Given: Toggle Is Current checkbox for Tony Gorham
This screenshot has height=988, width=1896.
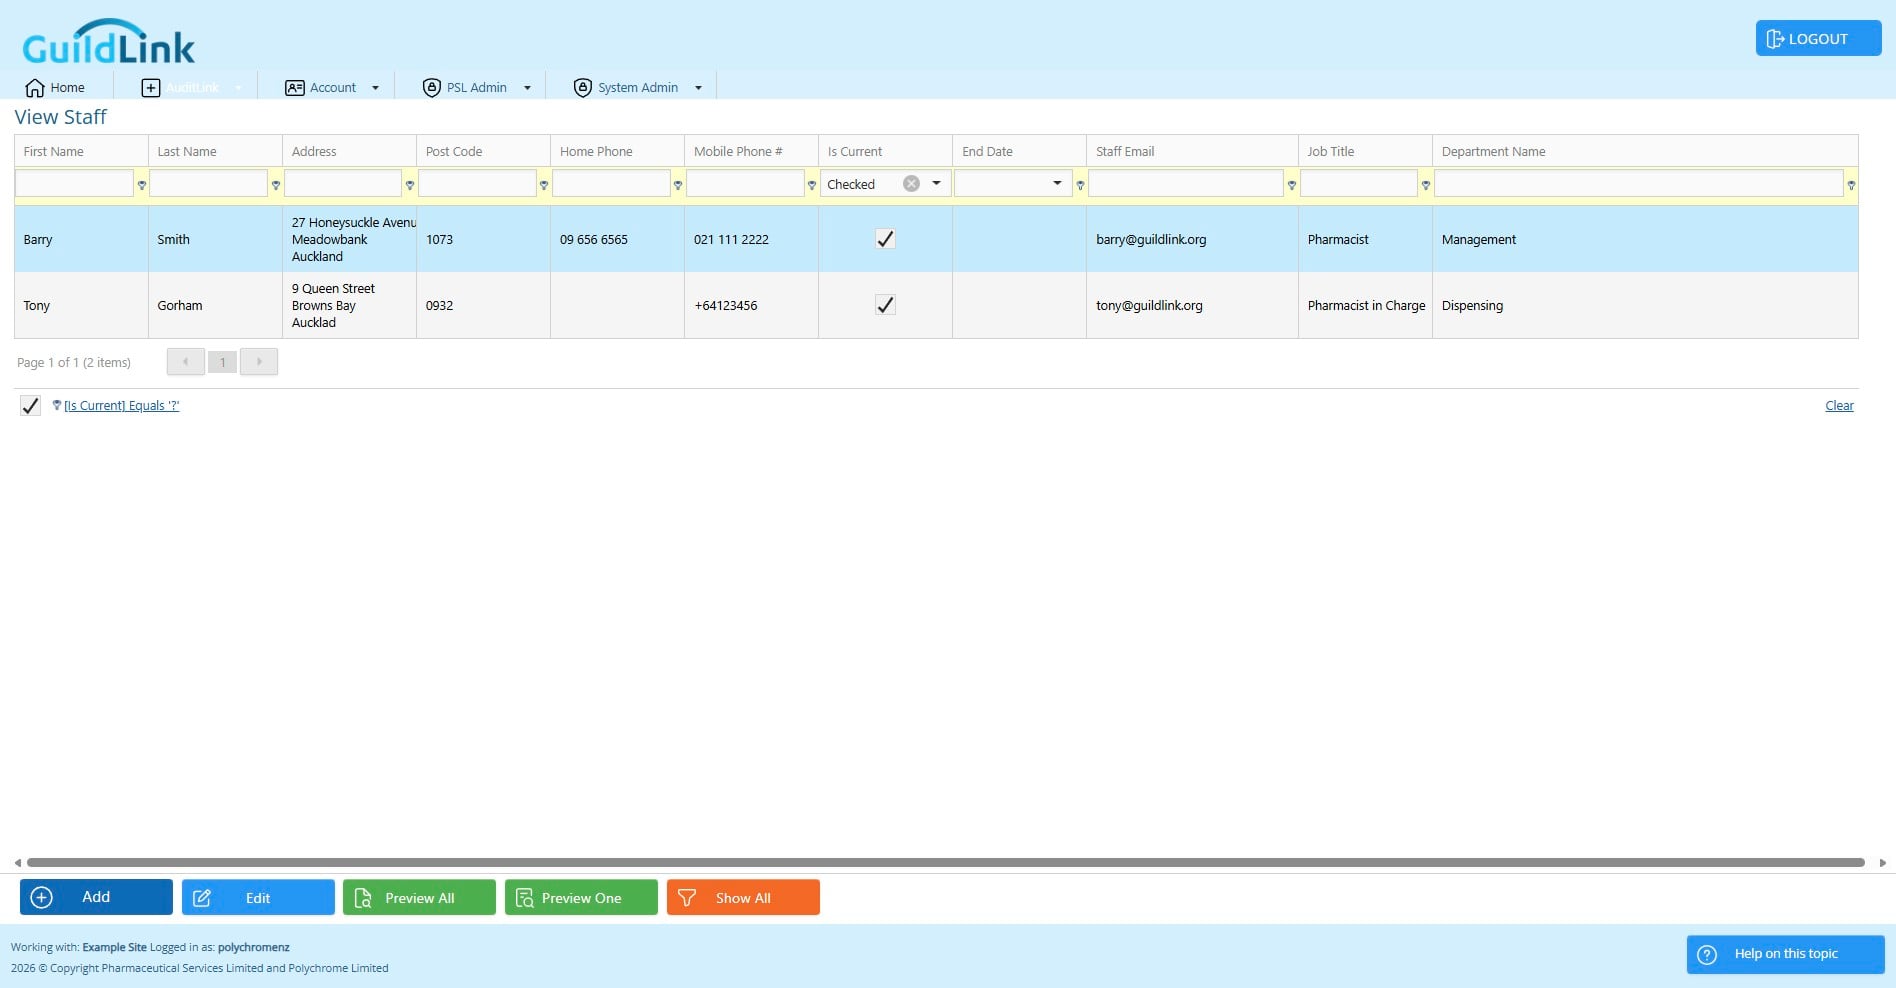Looking at the screenshot, I should (x=885, y=305).
